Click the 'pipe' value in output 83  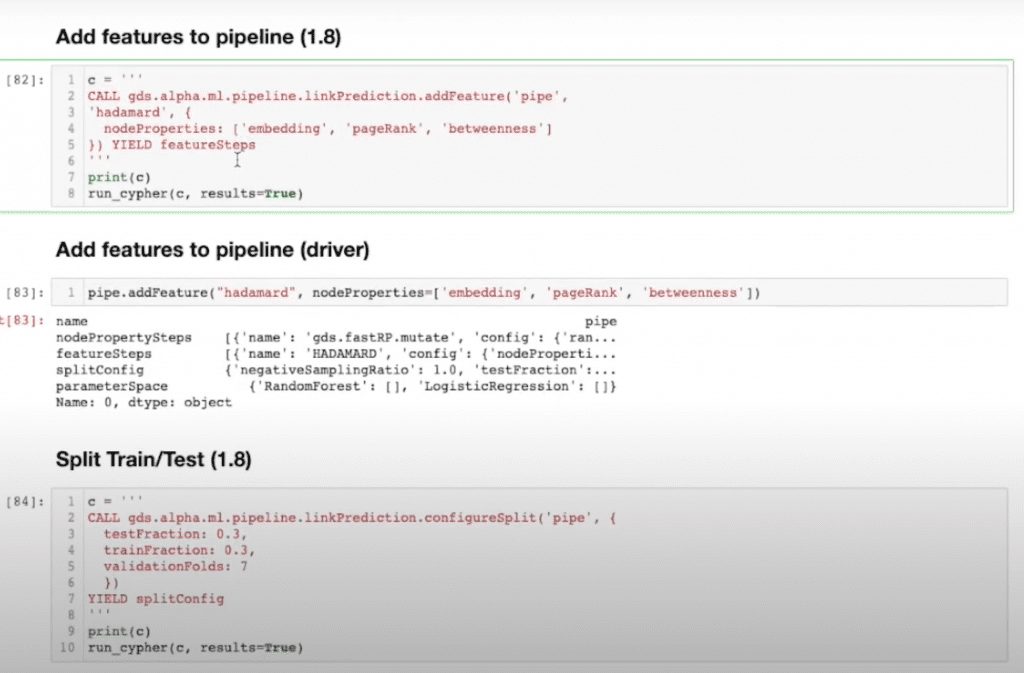[601, 321]
